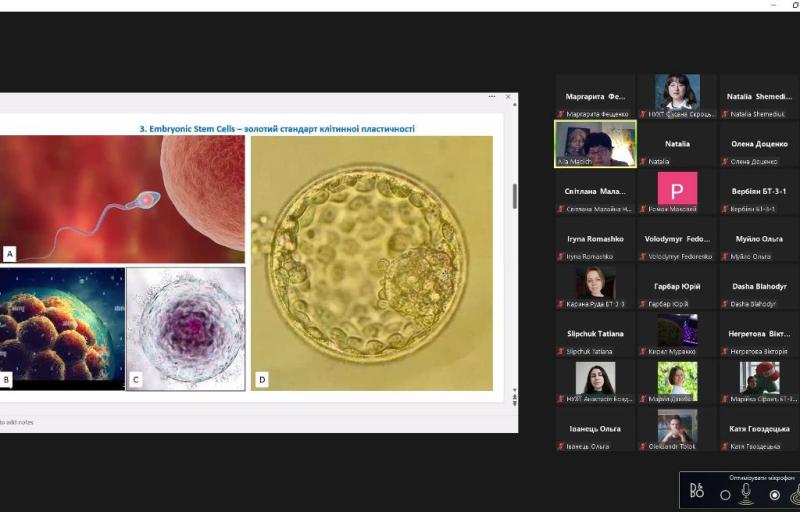Click the 'B' label box on slide
Viewport: 800px width, 512px height.
click(x=6, y=379)
